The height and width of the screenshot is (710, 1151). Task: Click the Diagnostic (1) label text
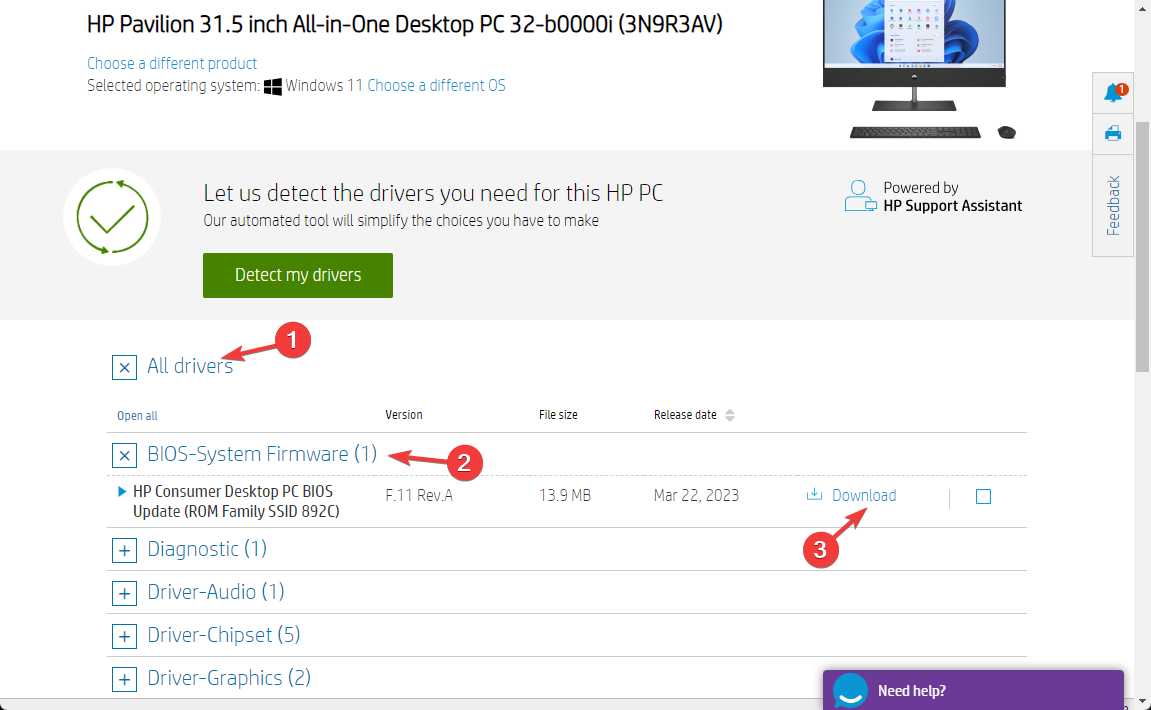[x=207, y=549]
